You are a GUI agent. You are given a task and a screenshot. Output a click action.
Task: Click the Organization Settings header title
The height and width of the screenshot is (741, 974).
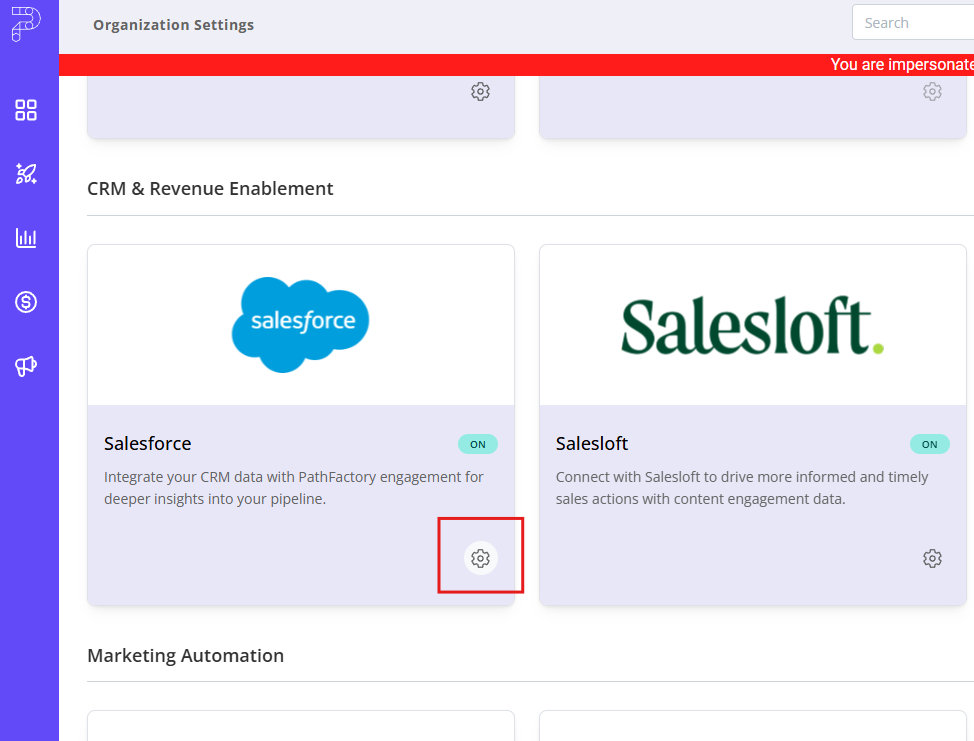[x=173, y=25]
